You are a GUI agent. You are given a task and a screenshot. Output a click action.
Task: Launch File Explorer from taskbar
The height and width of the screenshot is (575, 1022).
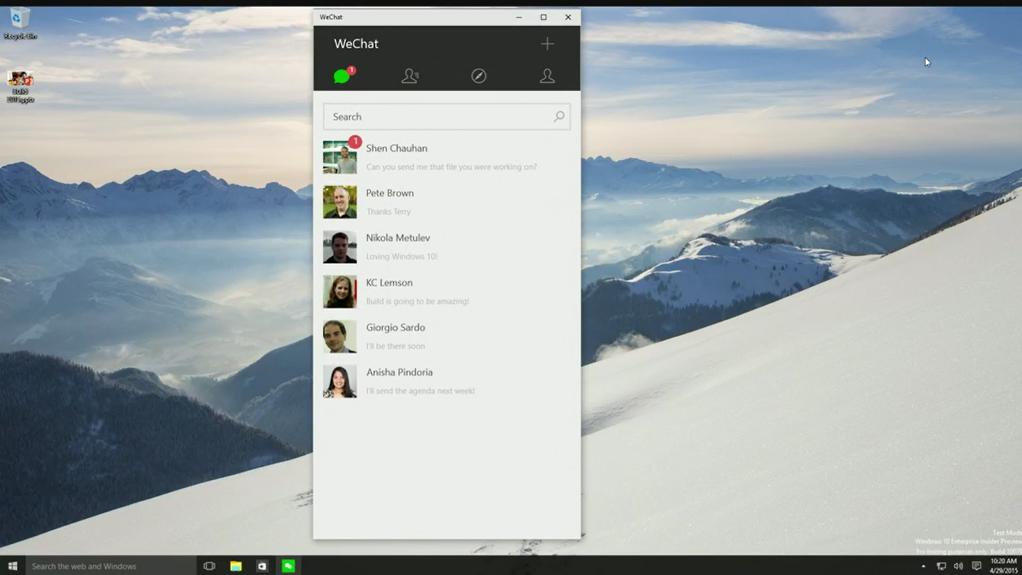point(236,566)
